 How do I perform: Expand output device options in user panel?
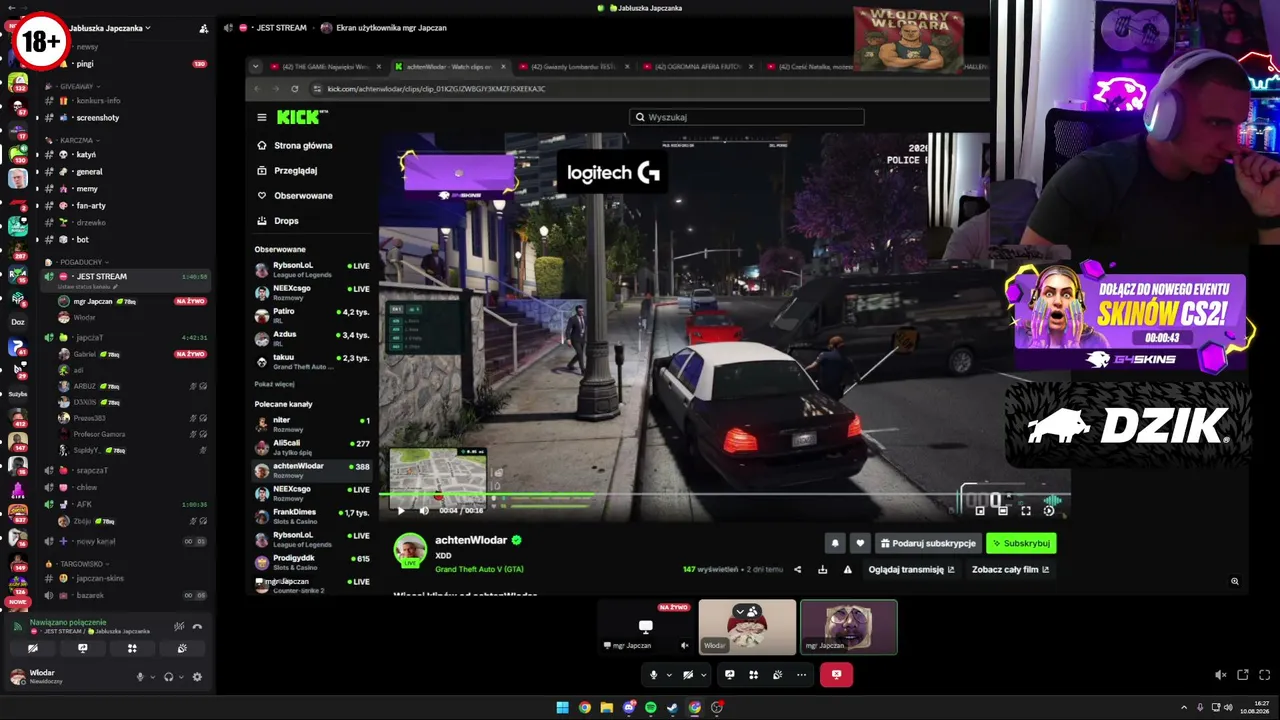(x=180, y=677)
